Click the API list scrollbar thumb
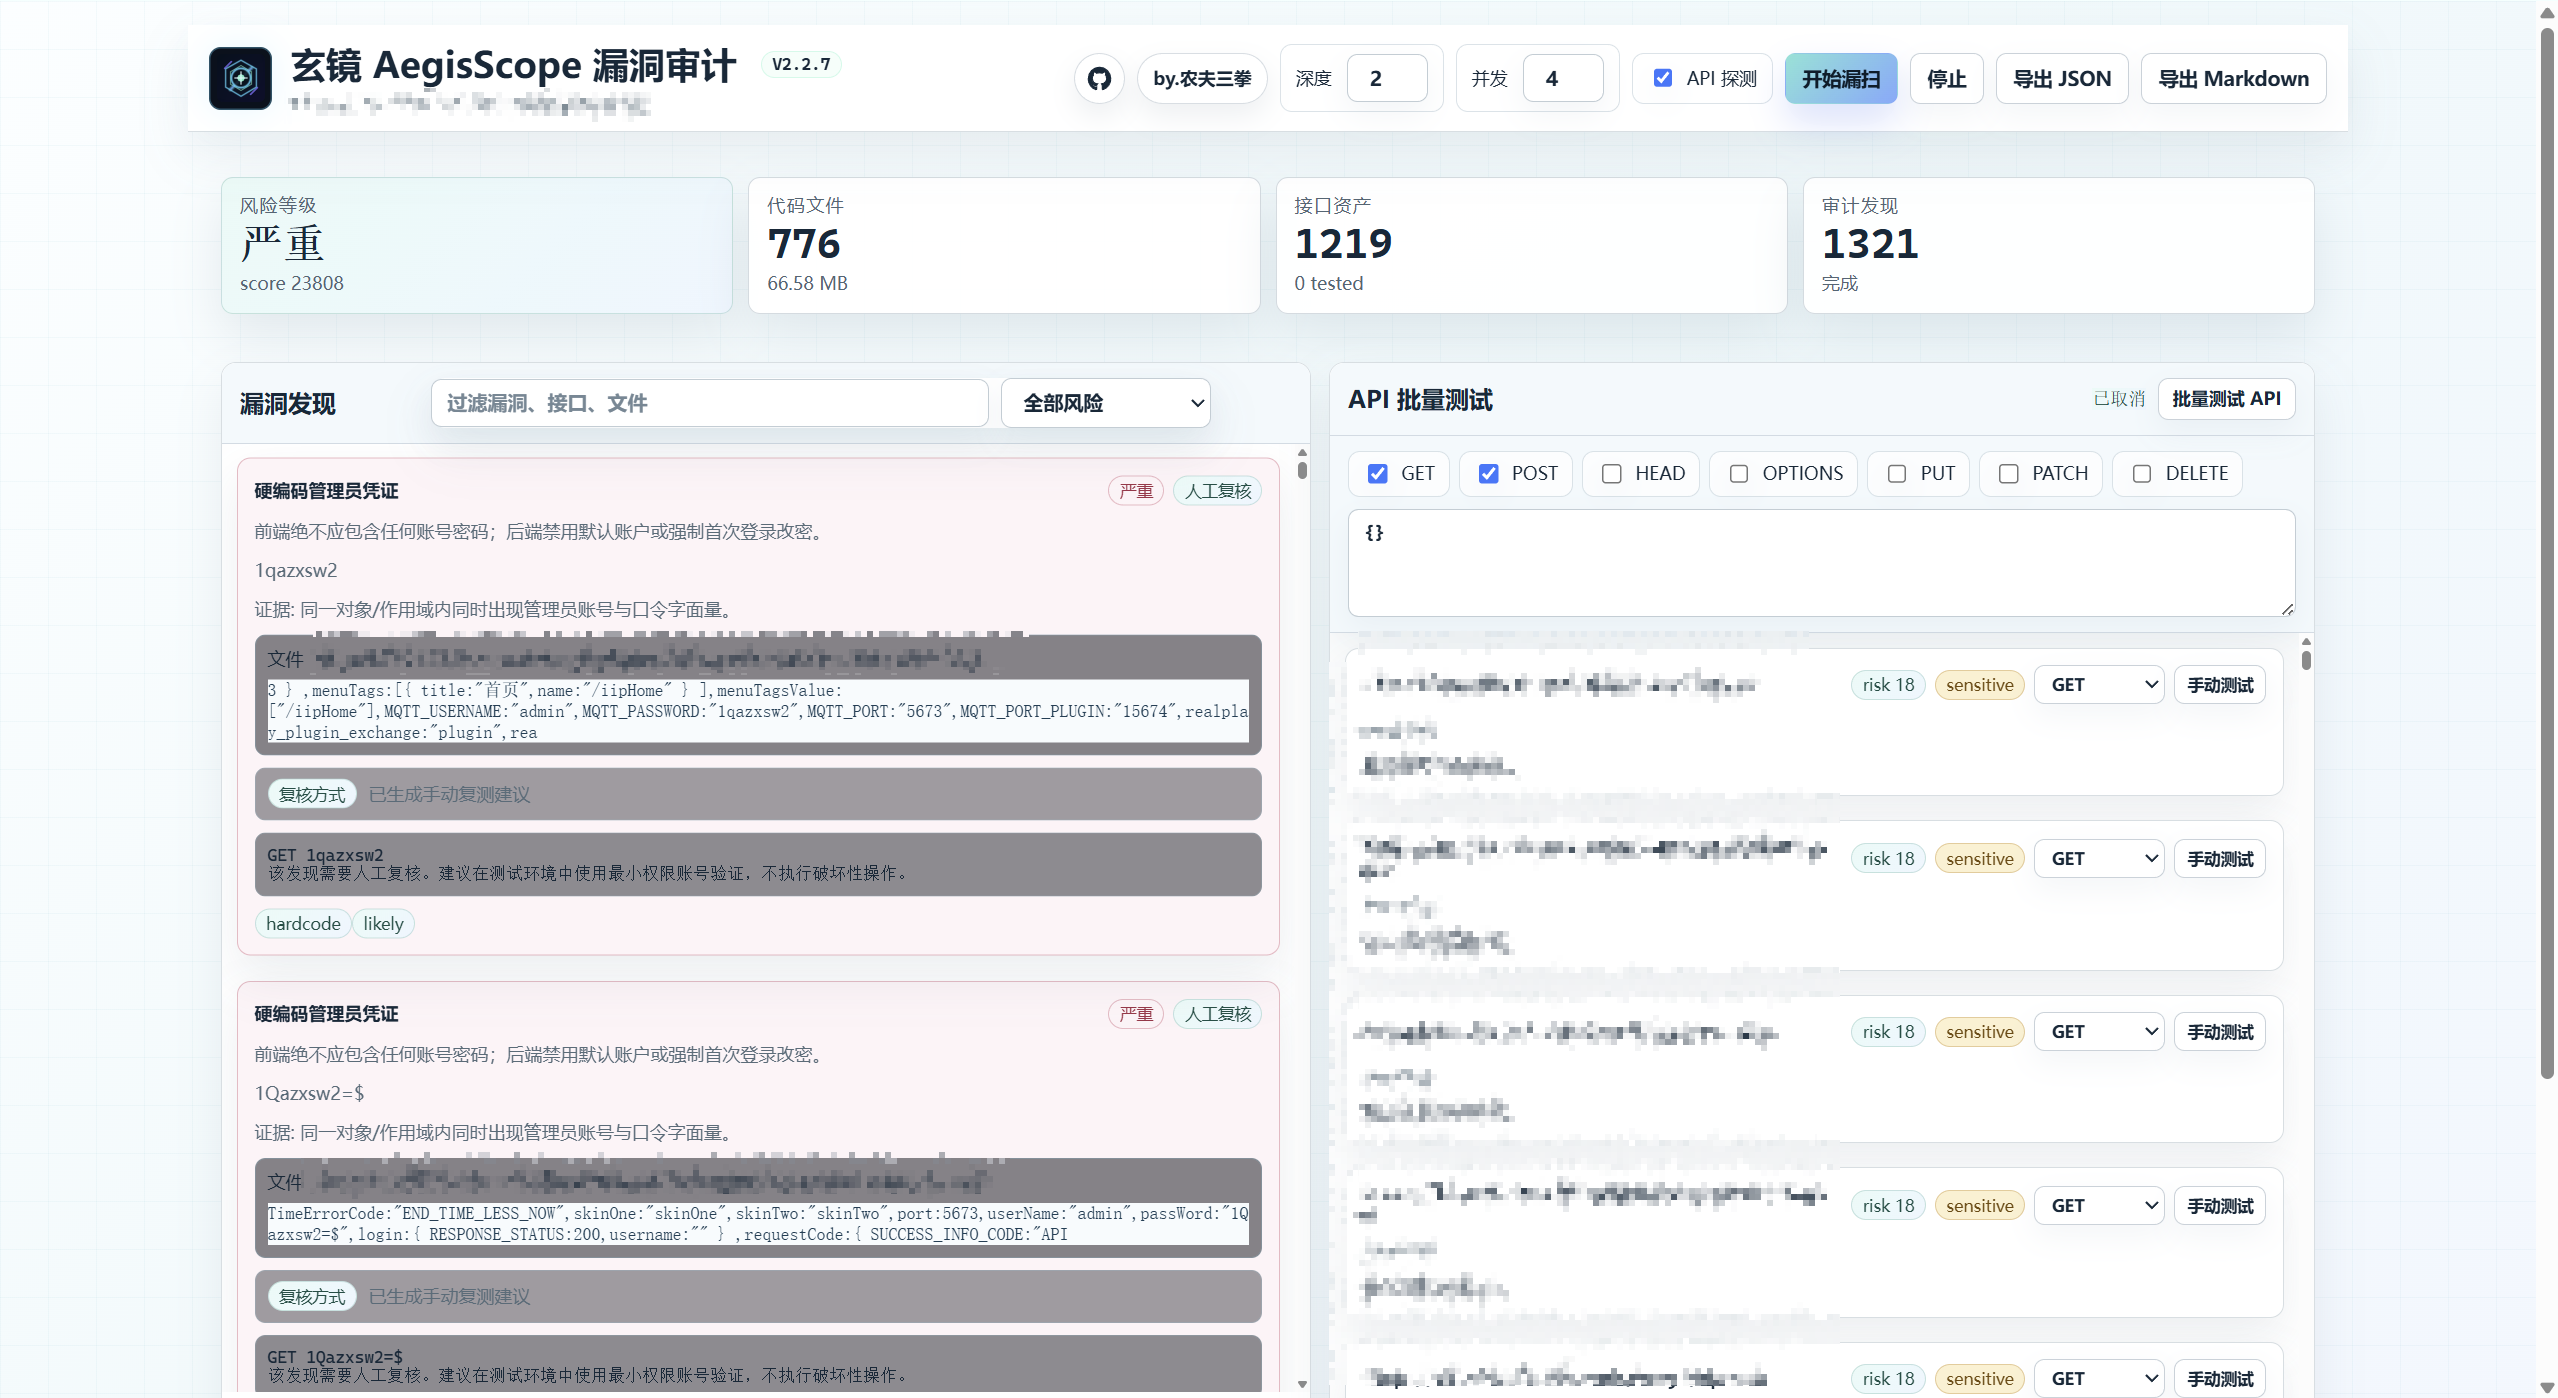Screen dimensions: 2558x1398 click(2306, 659)
